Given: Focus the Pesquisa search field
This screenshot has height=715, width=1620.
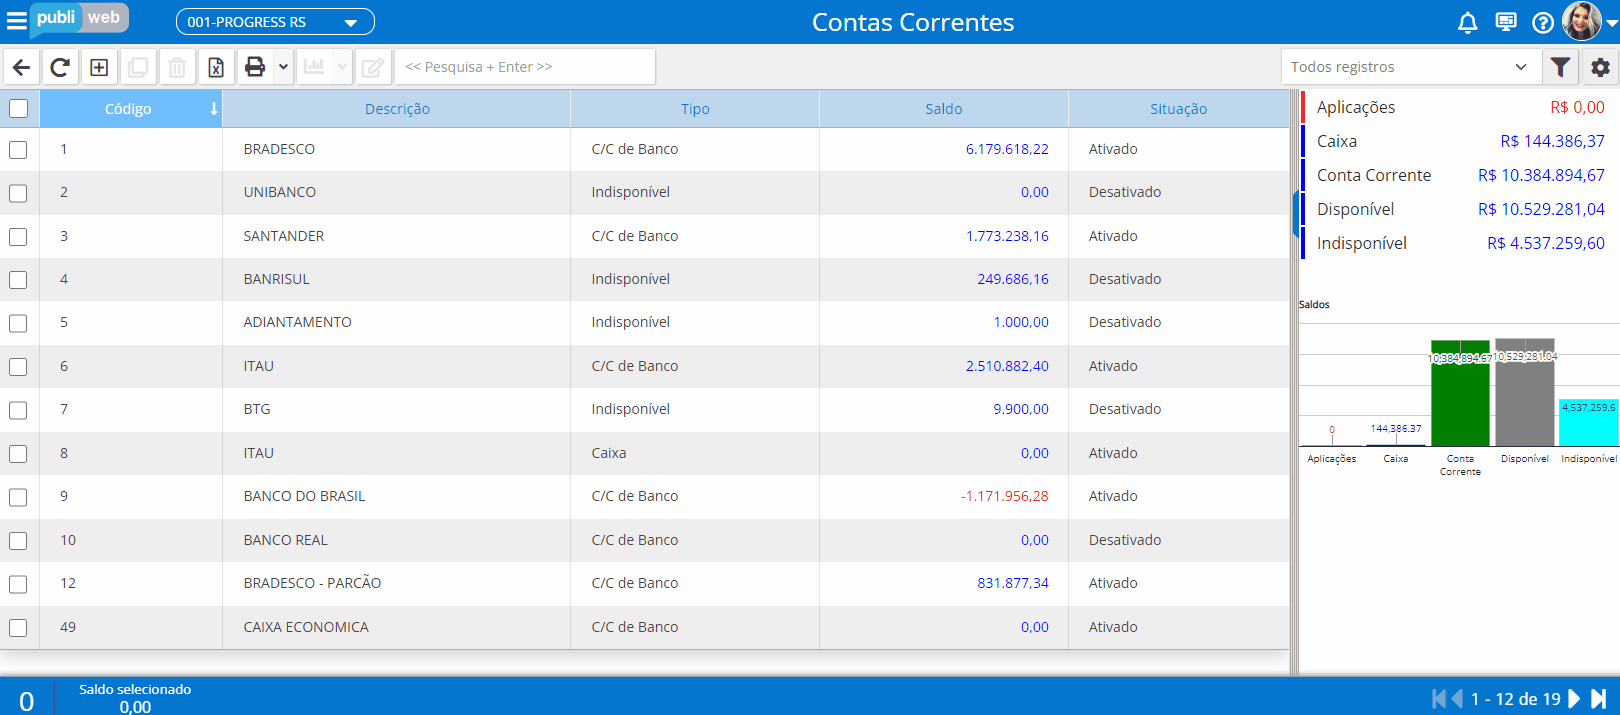Looking at the screenshot, I should tap(525, 67).
